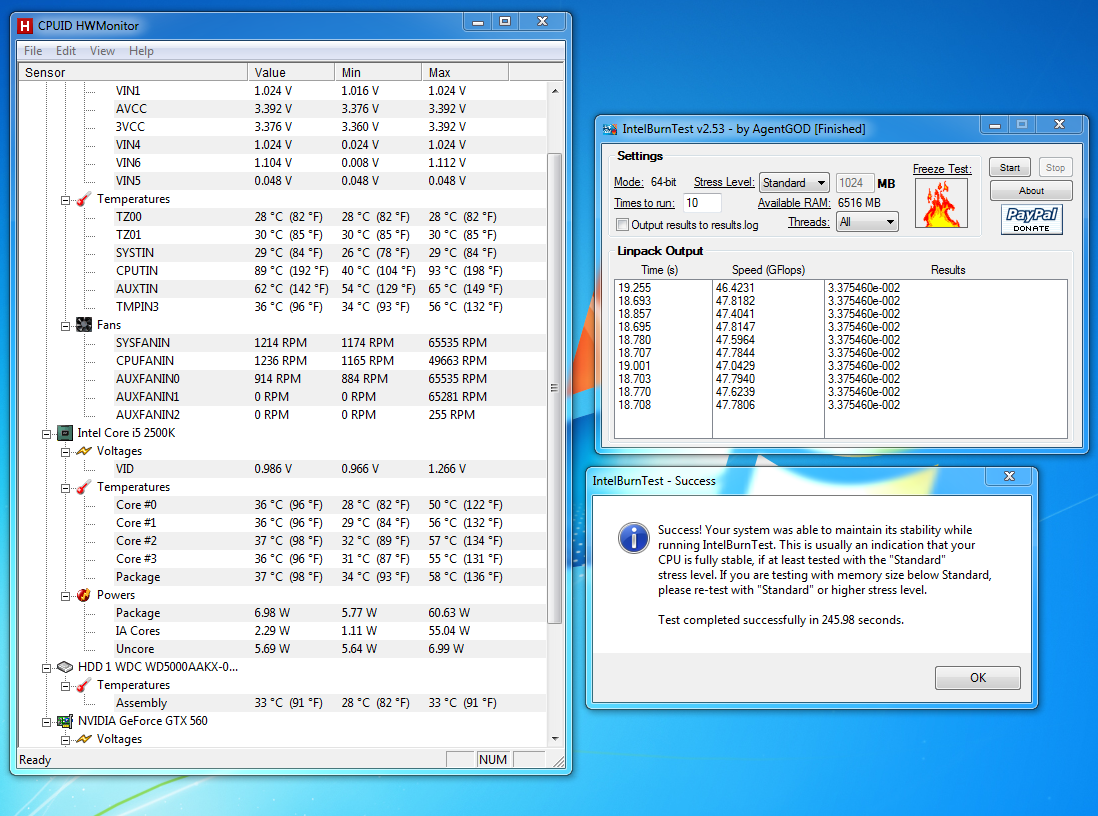The height and width of the screenshot is (816, 1098).
Task: Click the memory MB input field
Action: coord(854,184)
